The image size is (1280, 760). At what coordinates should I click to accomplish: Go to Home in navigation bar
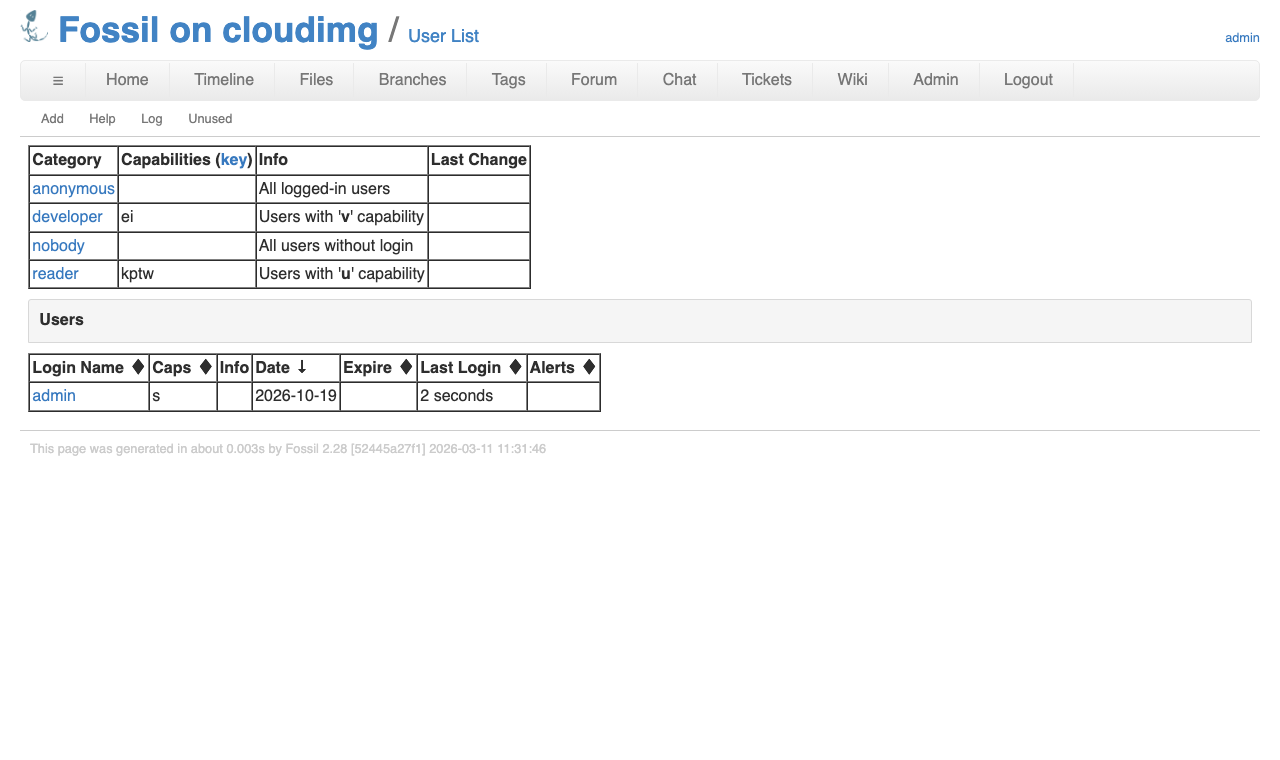(127, 80)
